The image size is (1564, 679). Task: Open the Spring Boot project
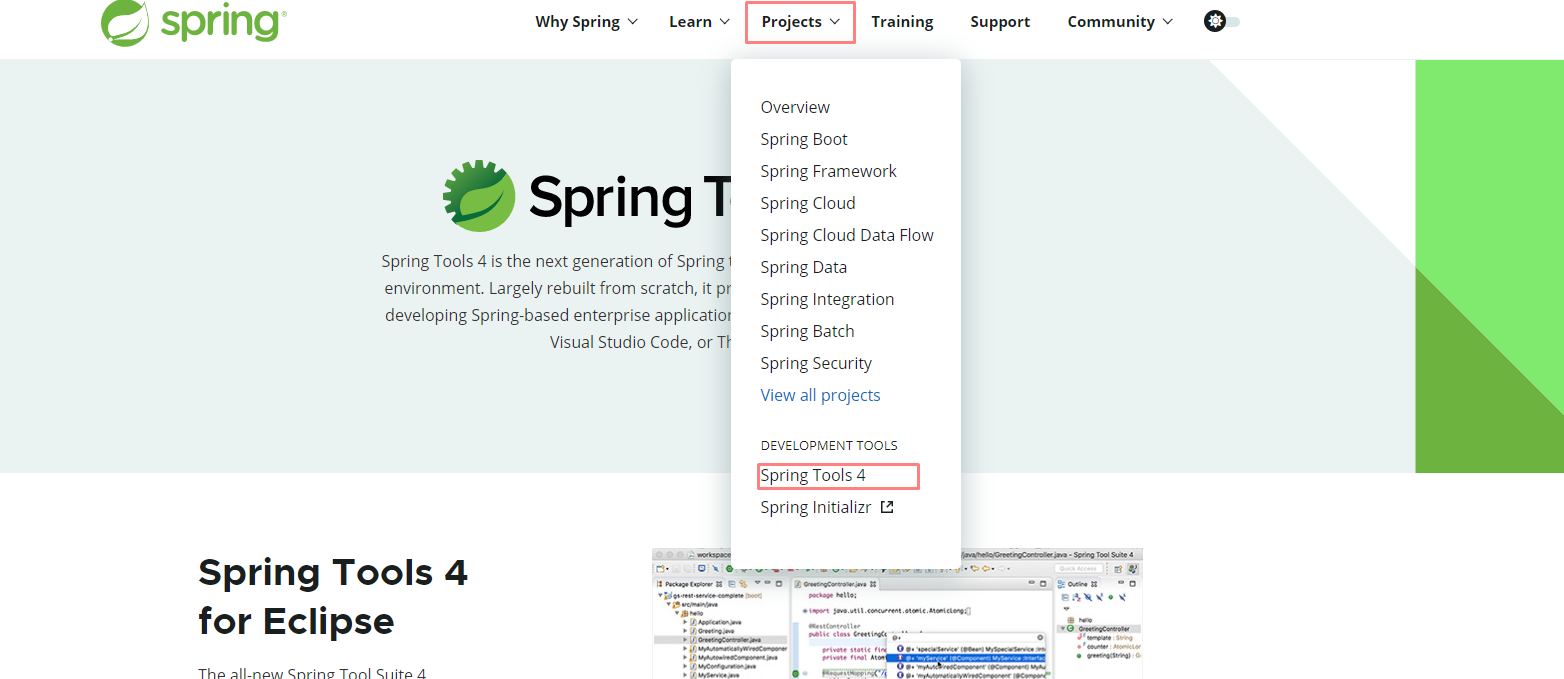pos(804,139)
